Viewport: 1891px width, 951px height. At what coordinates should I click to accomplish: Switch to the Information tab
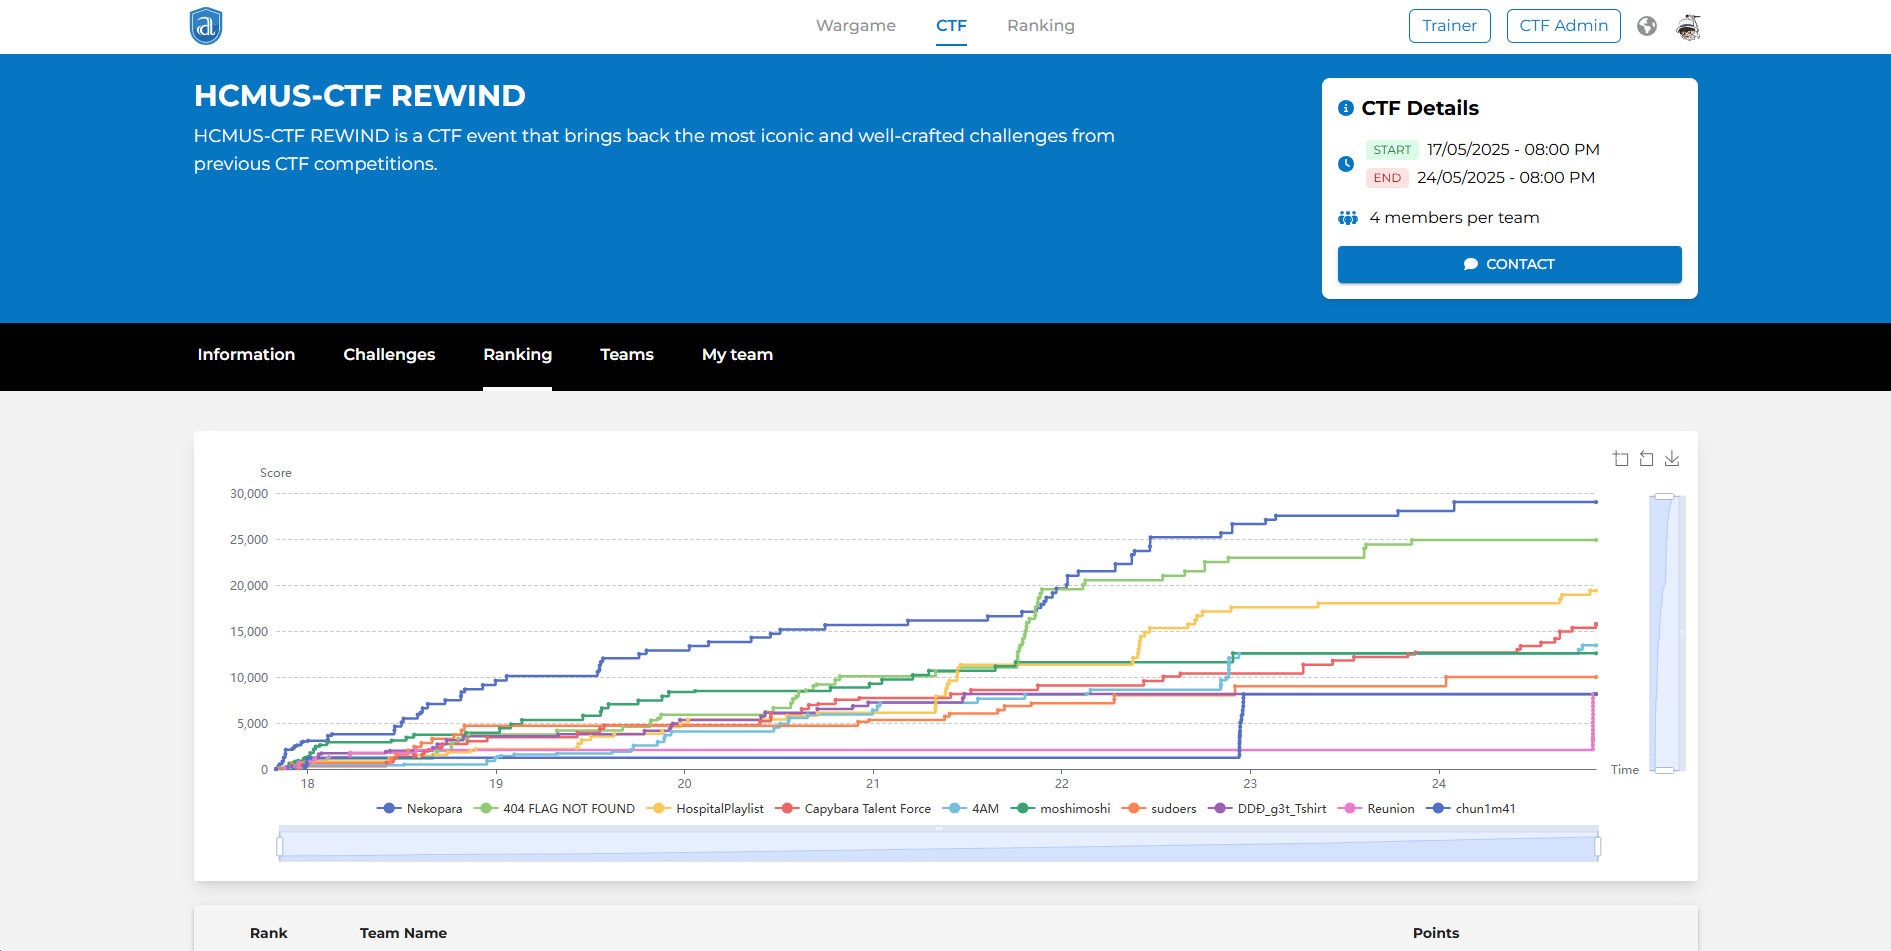tap(246, 355)
